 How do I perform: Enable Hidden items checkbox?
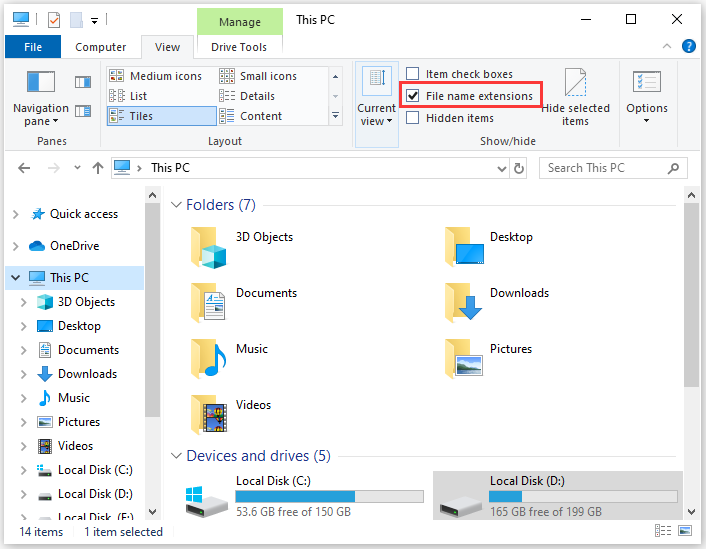(412, 118)
